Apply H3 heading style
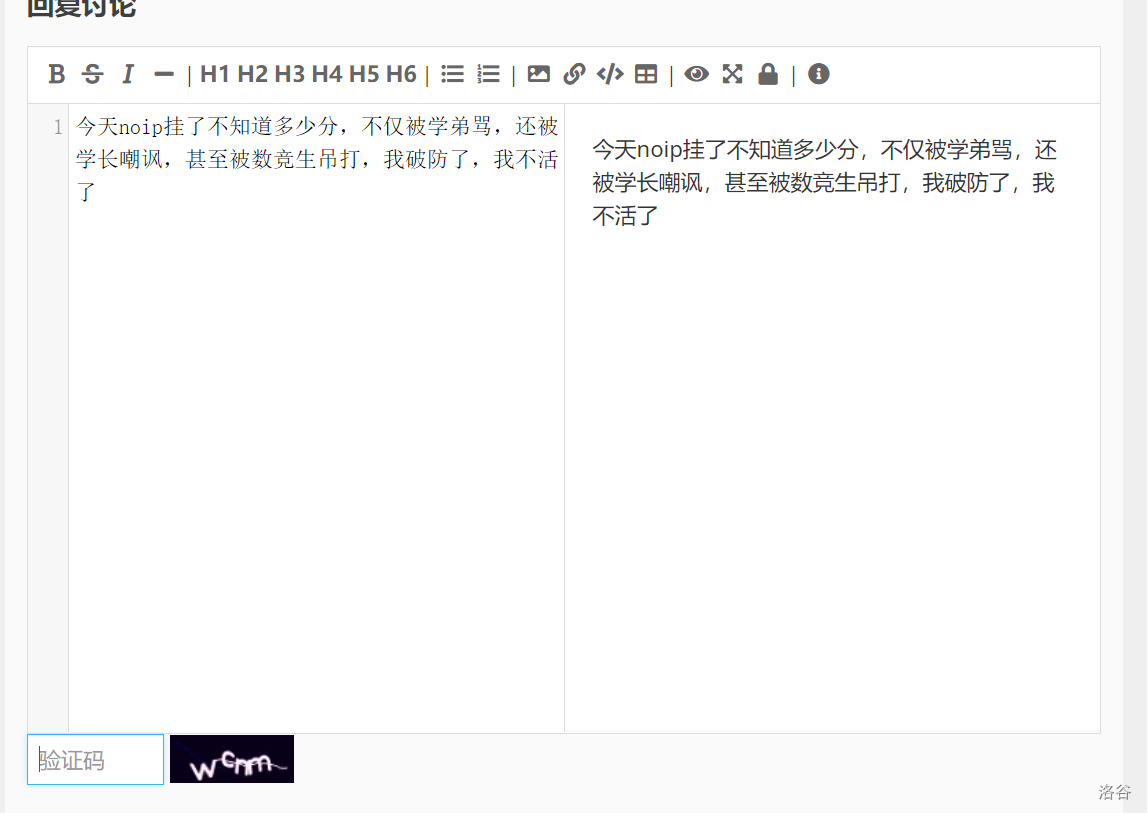The image size is (1148, 816). click(289, 74)
